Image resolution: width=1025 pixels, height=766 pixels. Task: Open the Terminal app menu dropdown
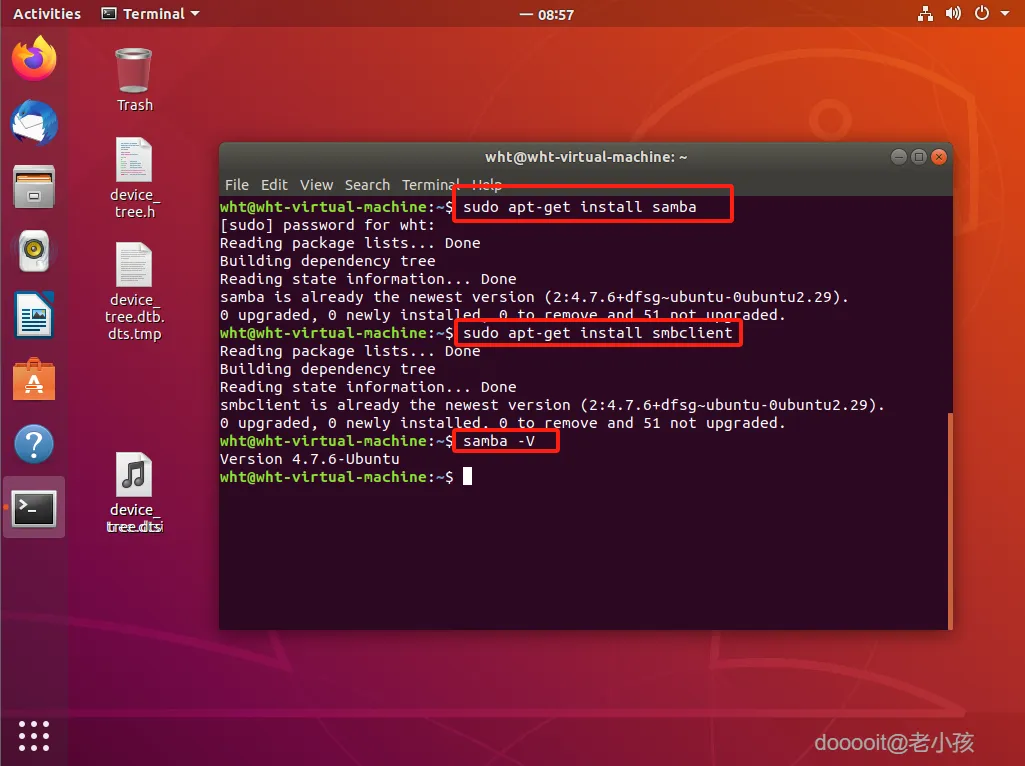point(151,14)
